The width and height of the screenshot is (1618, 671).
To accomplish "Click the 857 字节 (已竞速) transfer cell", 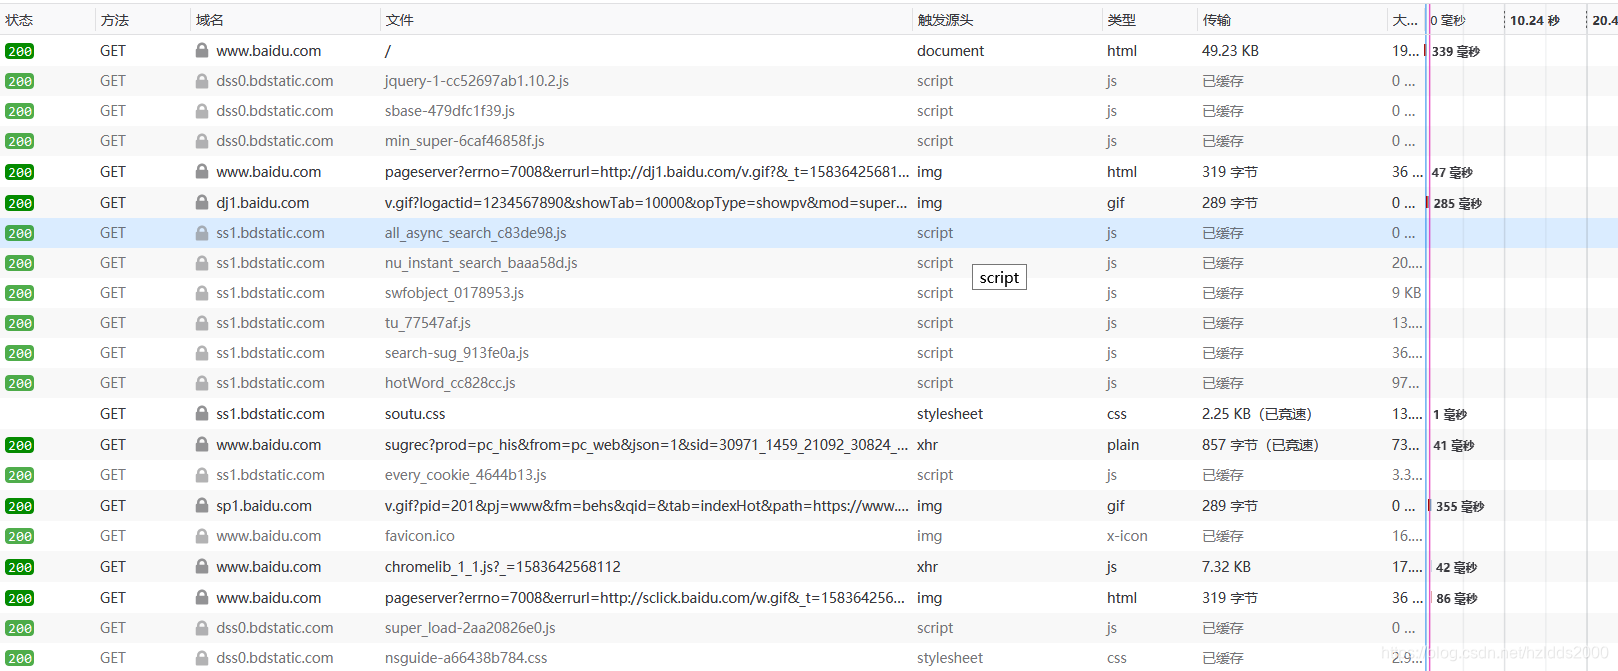I will point(1260,445).
